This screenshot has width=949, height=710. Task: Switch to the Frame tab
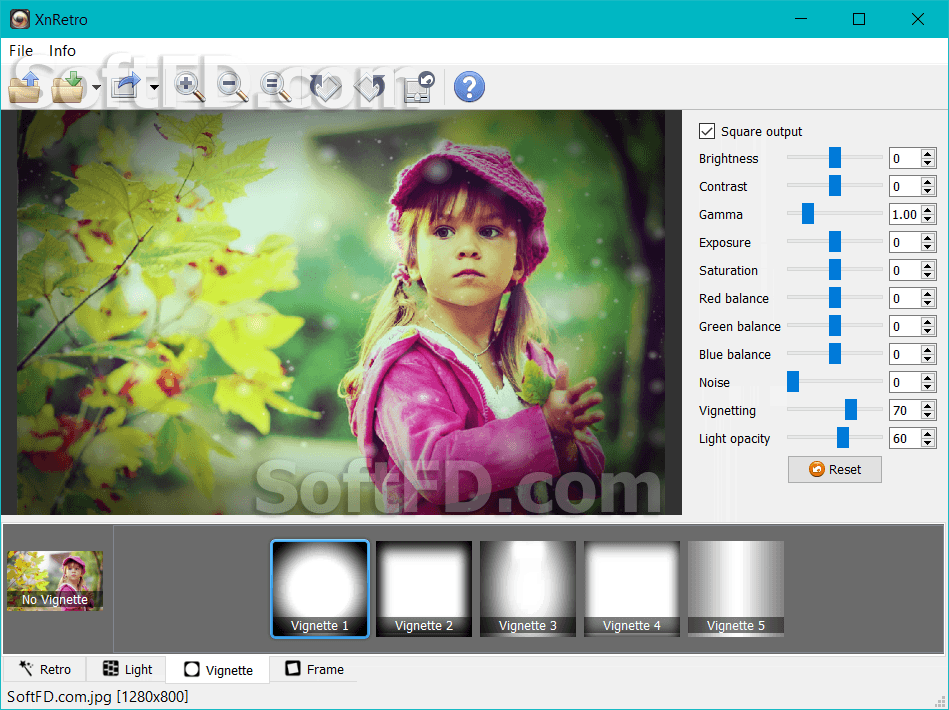pos(314,669)
